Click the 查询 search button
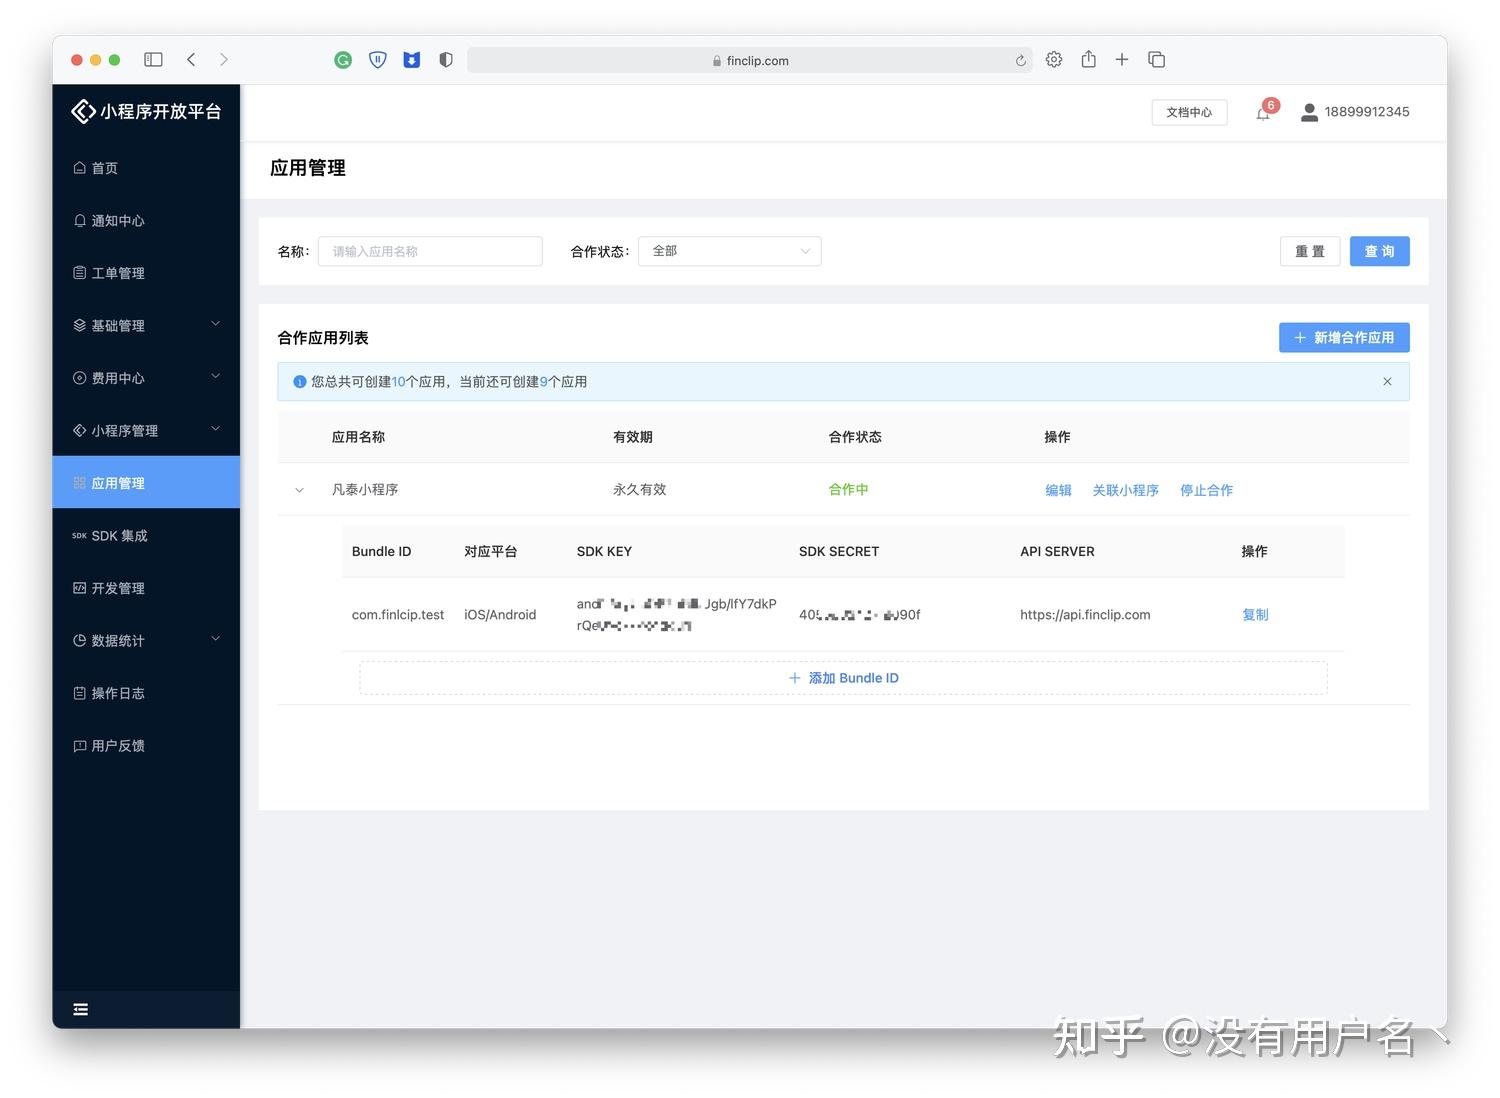Image resolution: width=1500 pixels, height=1098 pixels. (1379, 251)
